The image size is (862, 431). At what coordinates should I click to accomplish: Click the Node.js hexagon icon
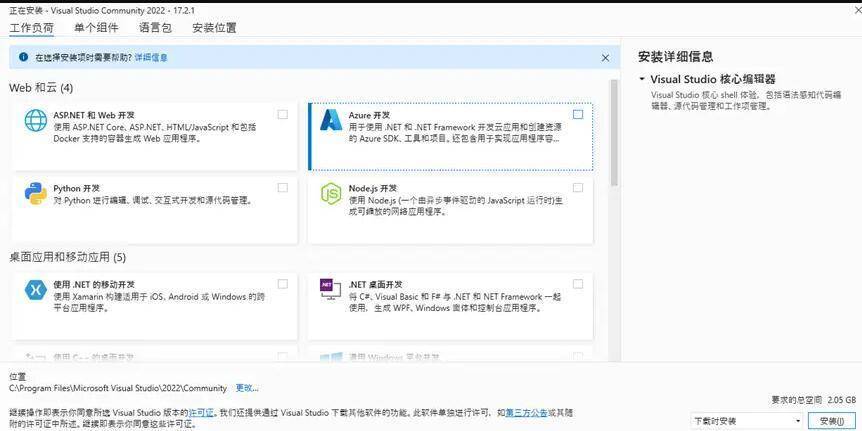[331, 194]
